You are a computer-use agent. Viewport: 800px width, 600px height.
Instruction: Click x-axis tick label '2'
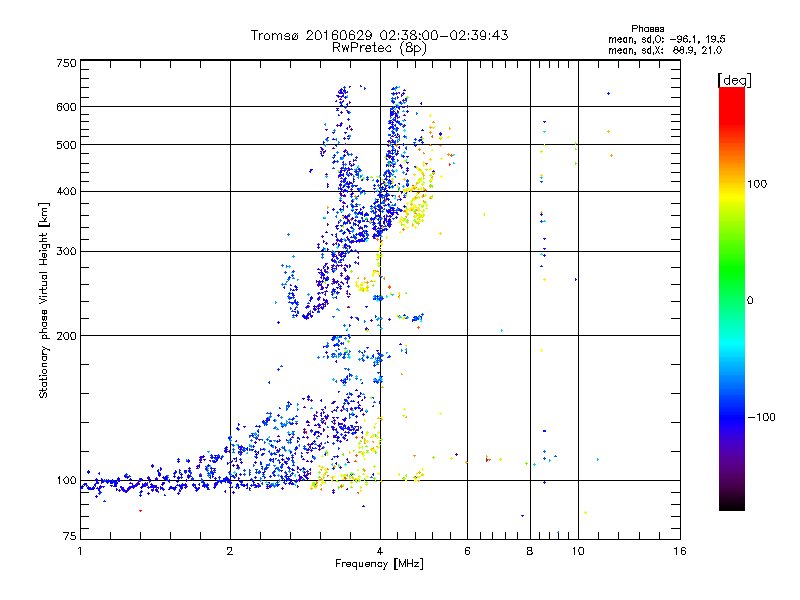tap(230, 551)
